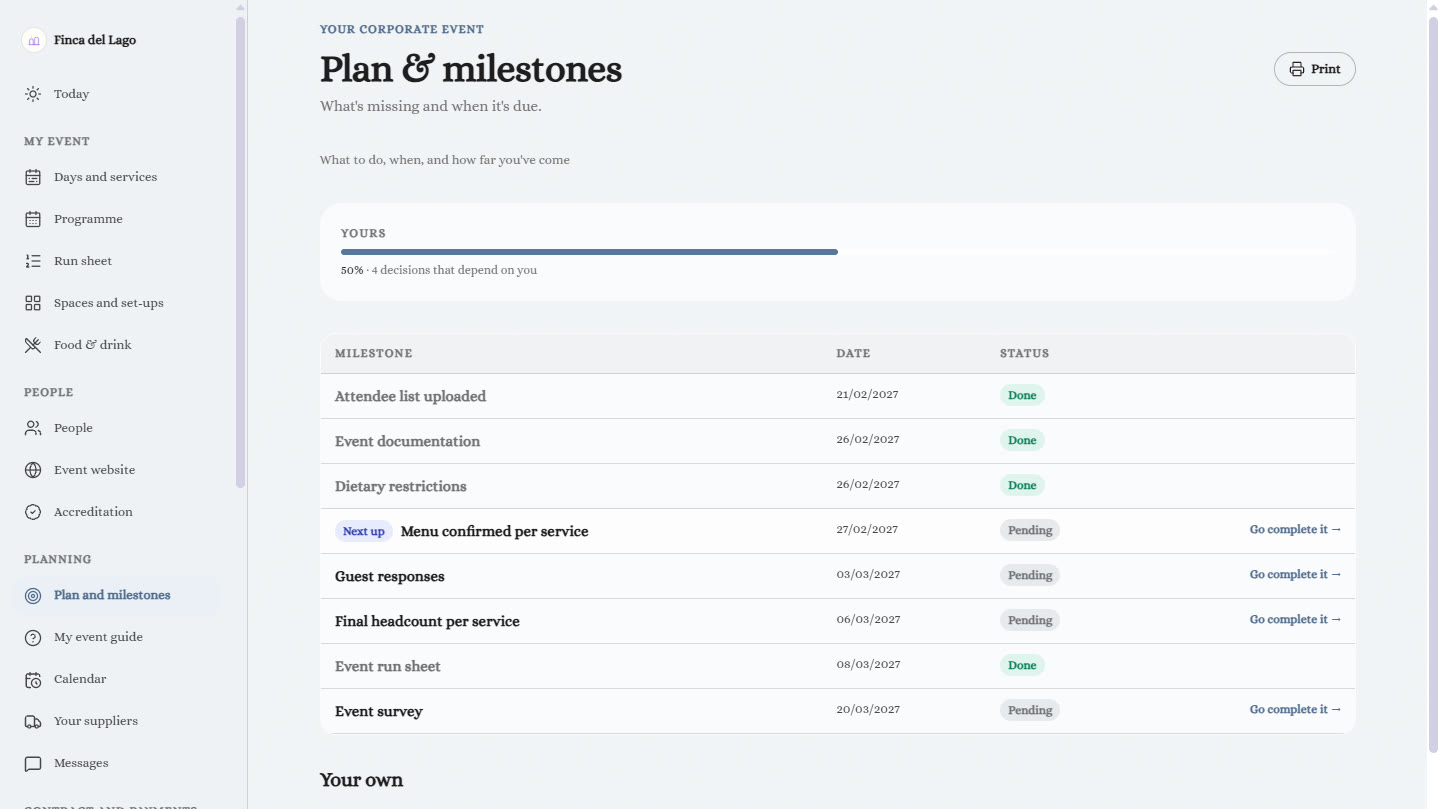Click the 50% decisions progress caption
Screen dimensions: 1440x809
click(439, 270)
